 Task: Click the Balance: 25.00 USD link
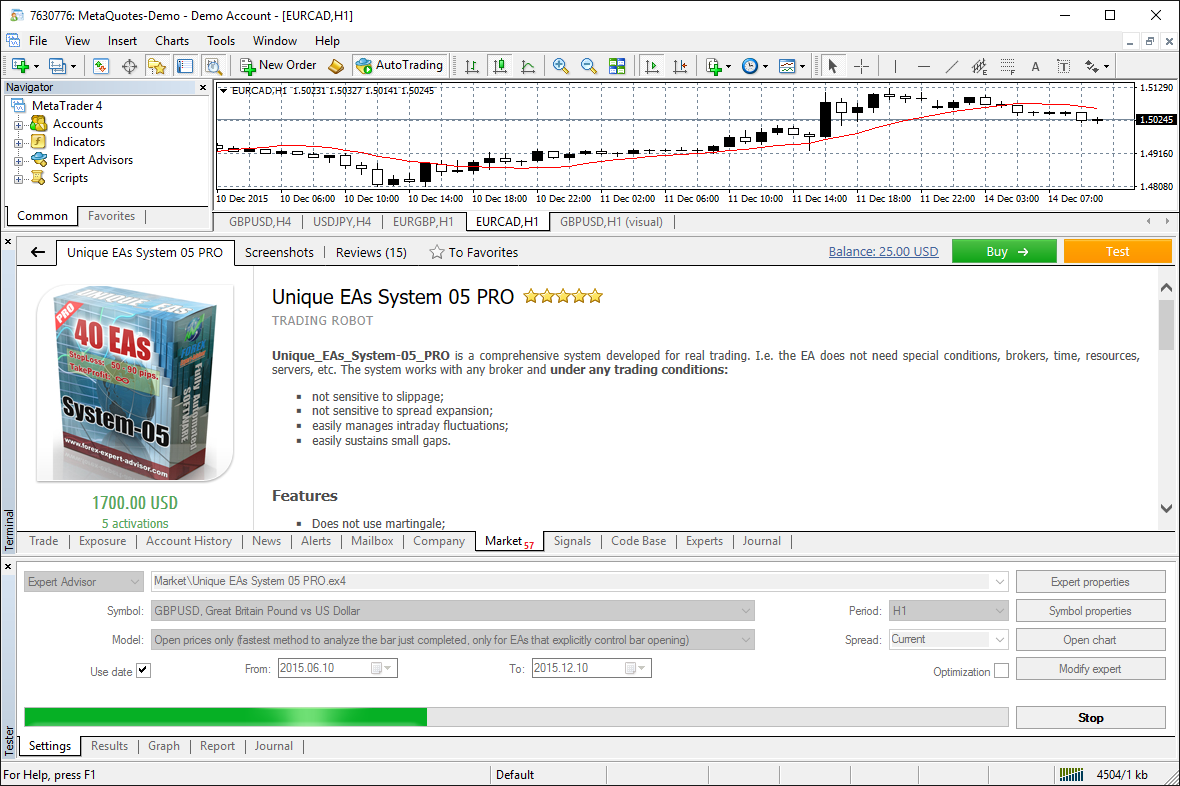click(x=883, y=252)
